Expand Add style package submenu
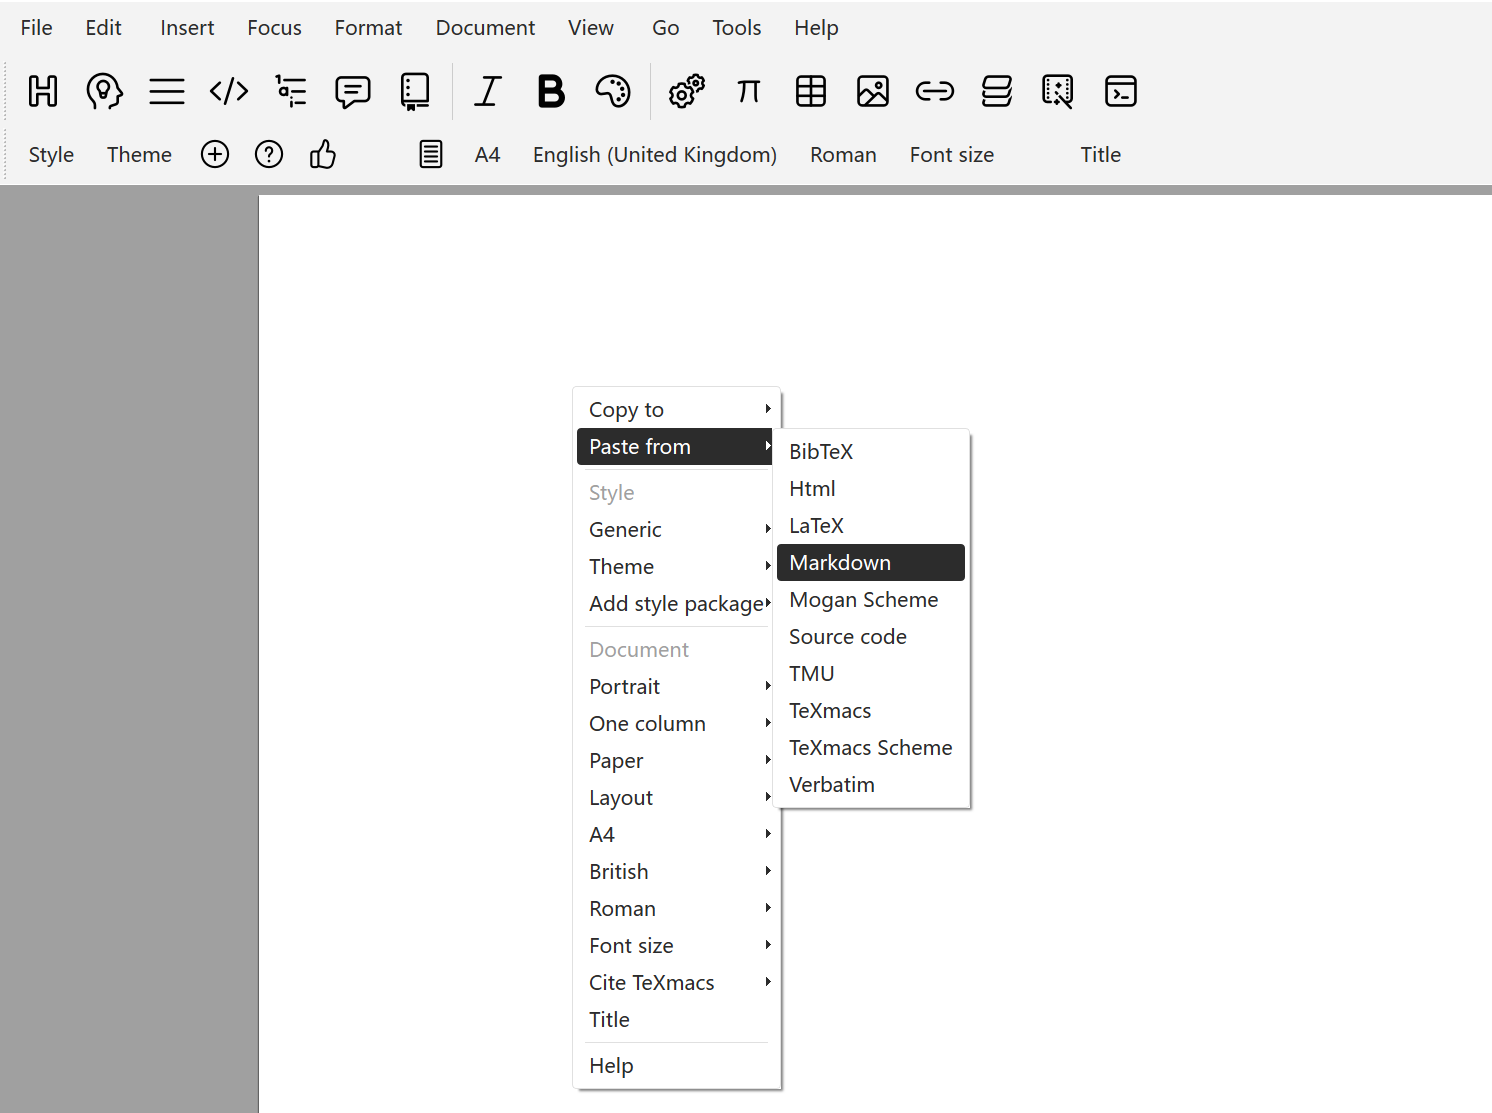Image resolution: width=1492 pixels, height=1113 pixels. tap(677, 603)
